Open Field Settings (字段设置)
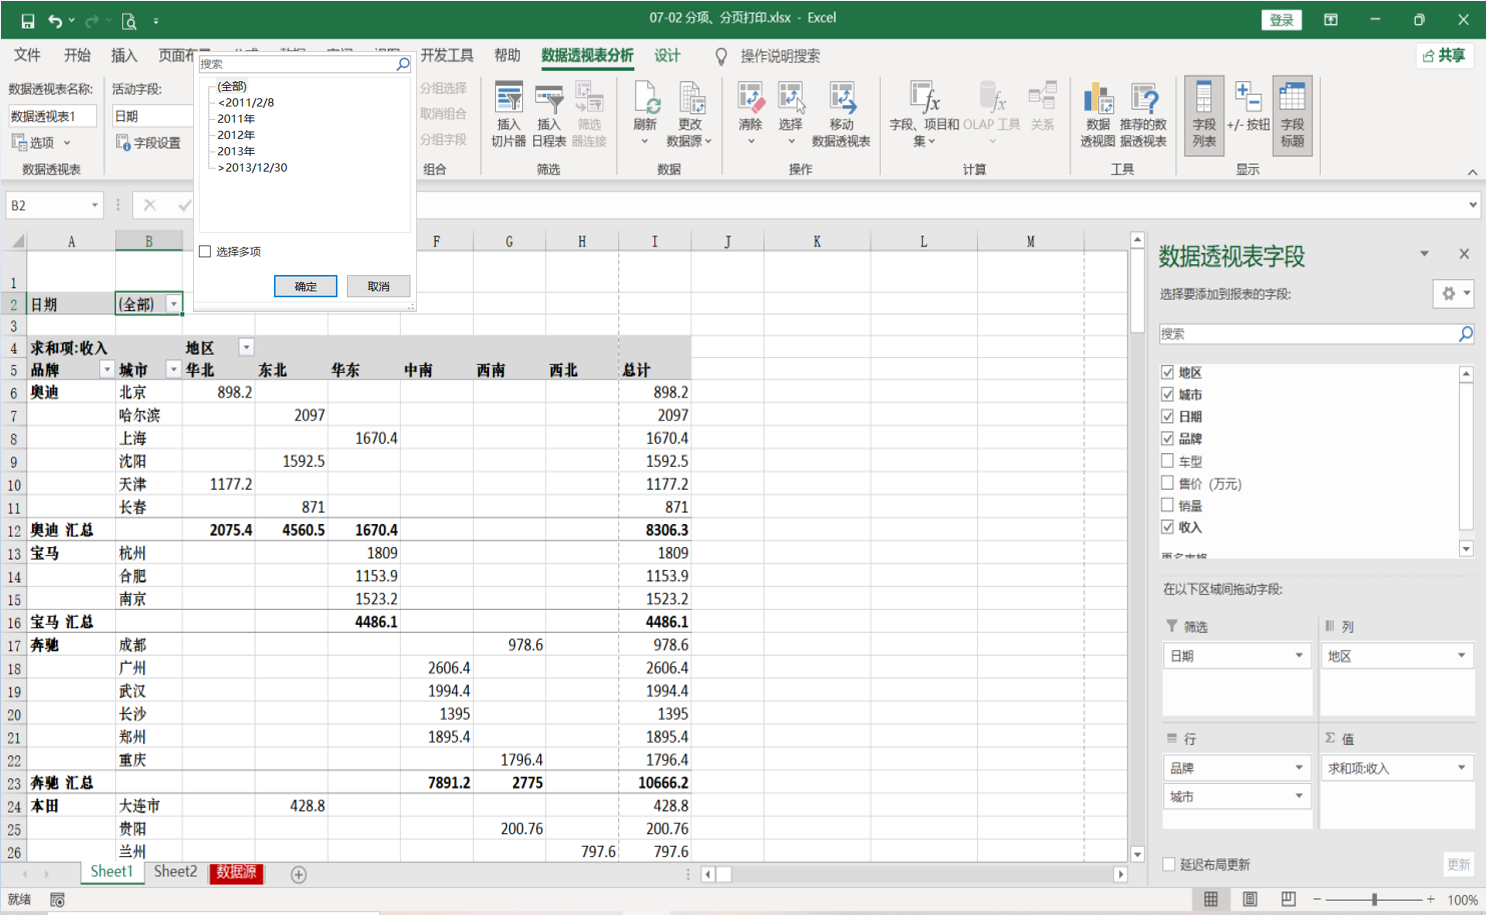Image resolution: width=1486 pixels, height=915 pixels. tap(149, 143)
